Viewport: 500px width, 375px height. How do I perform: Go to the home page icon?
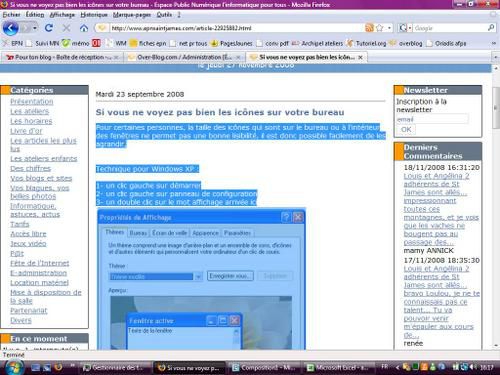pos(84,28)
